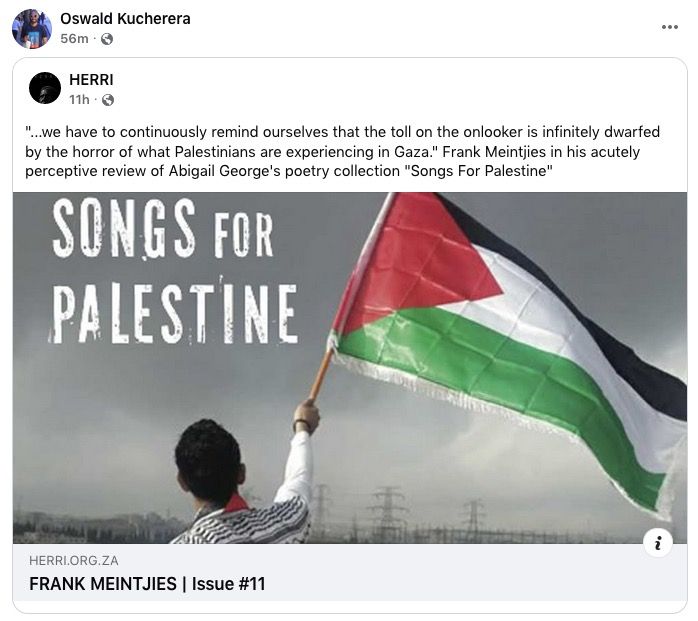Click the shared post caption text
Viewport: 698px width, 621px height.
[x=340, y=151]
